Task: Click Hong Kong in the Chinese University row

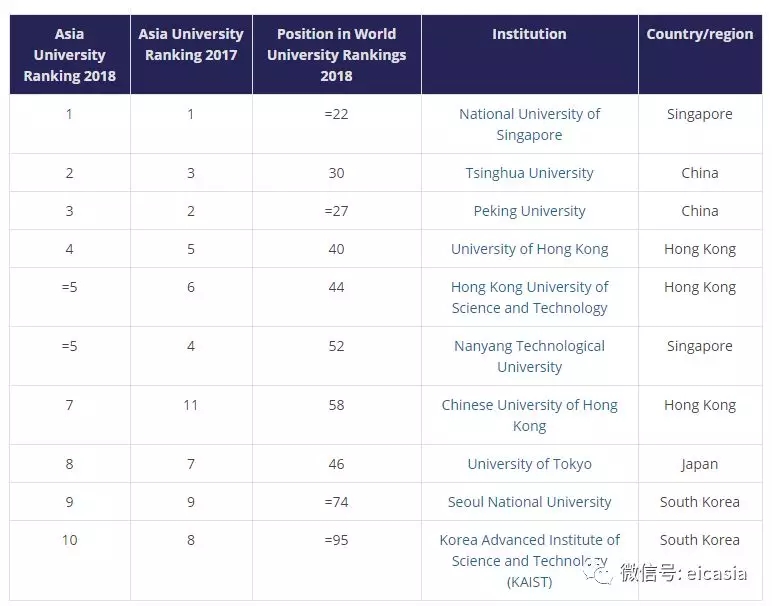Action: pyautogui.click(x=700, y=405)
